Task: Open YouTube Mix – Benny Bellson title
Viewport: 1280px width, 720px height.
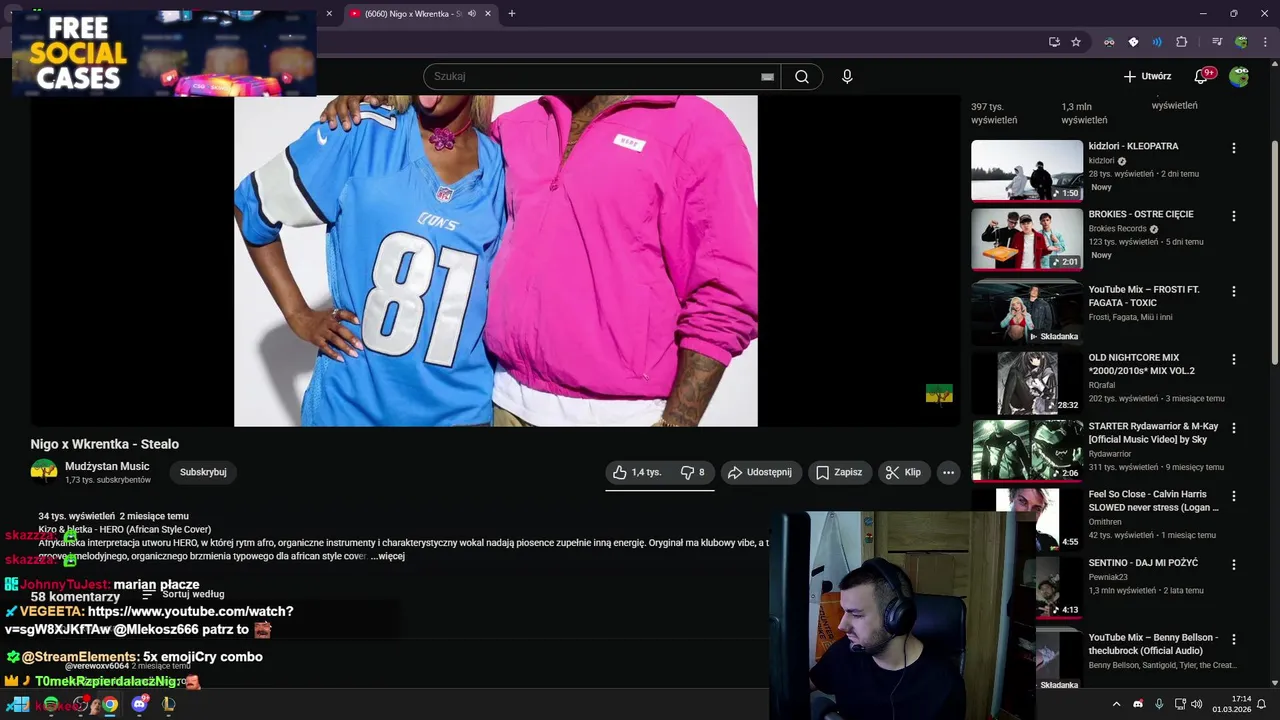Action: pyautogui.click(x=1153, y=644)
